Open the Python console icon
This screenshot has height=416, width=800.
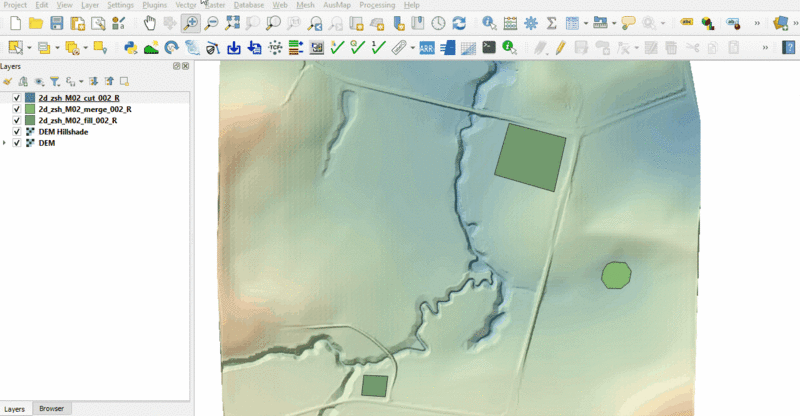tap(130, 47)
